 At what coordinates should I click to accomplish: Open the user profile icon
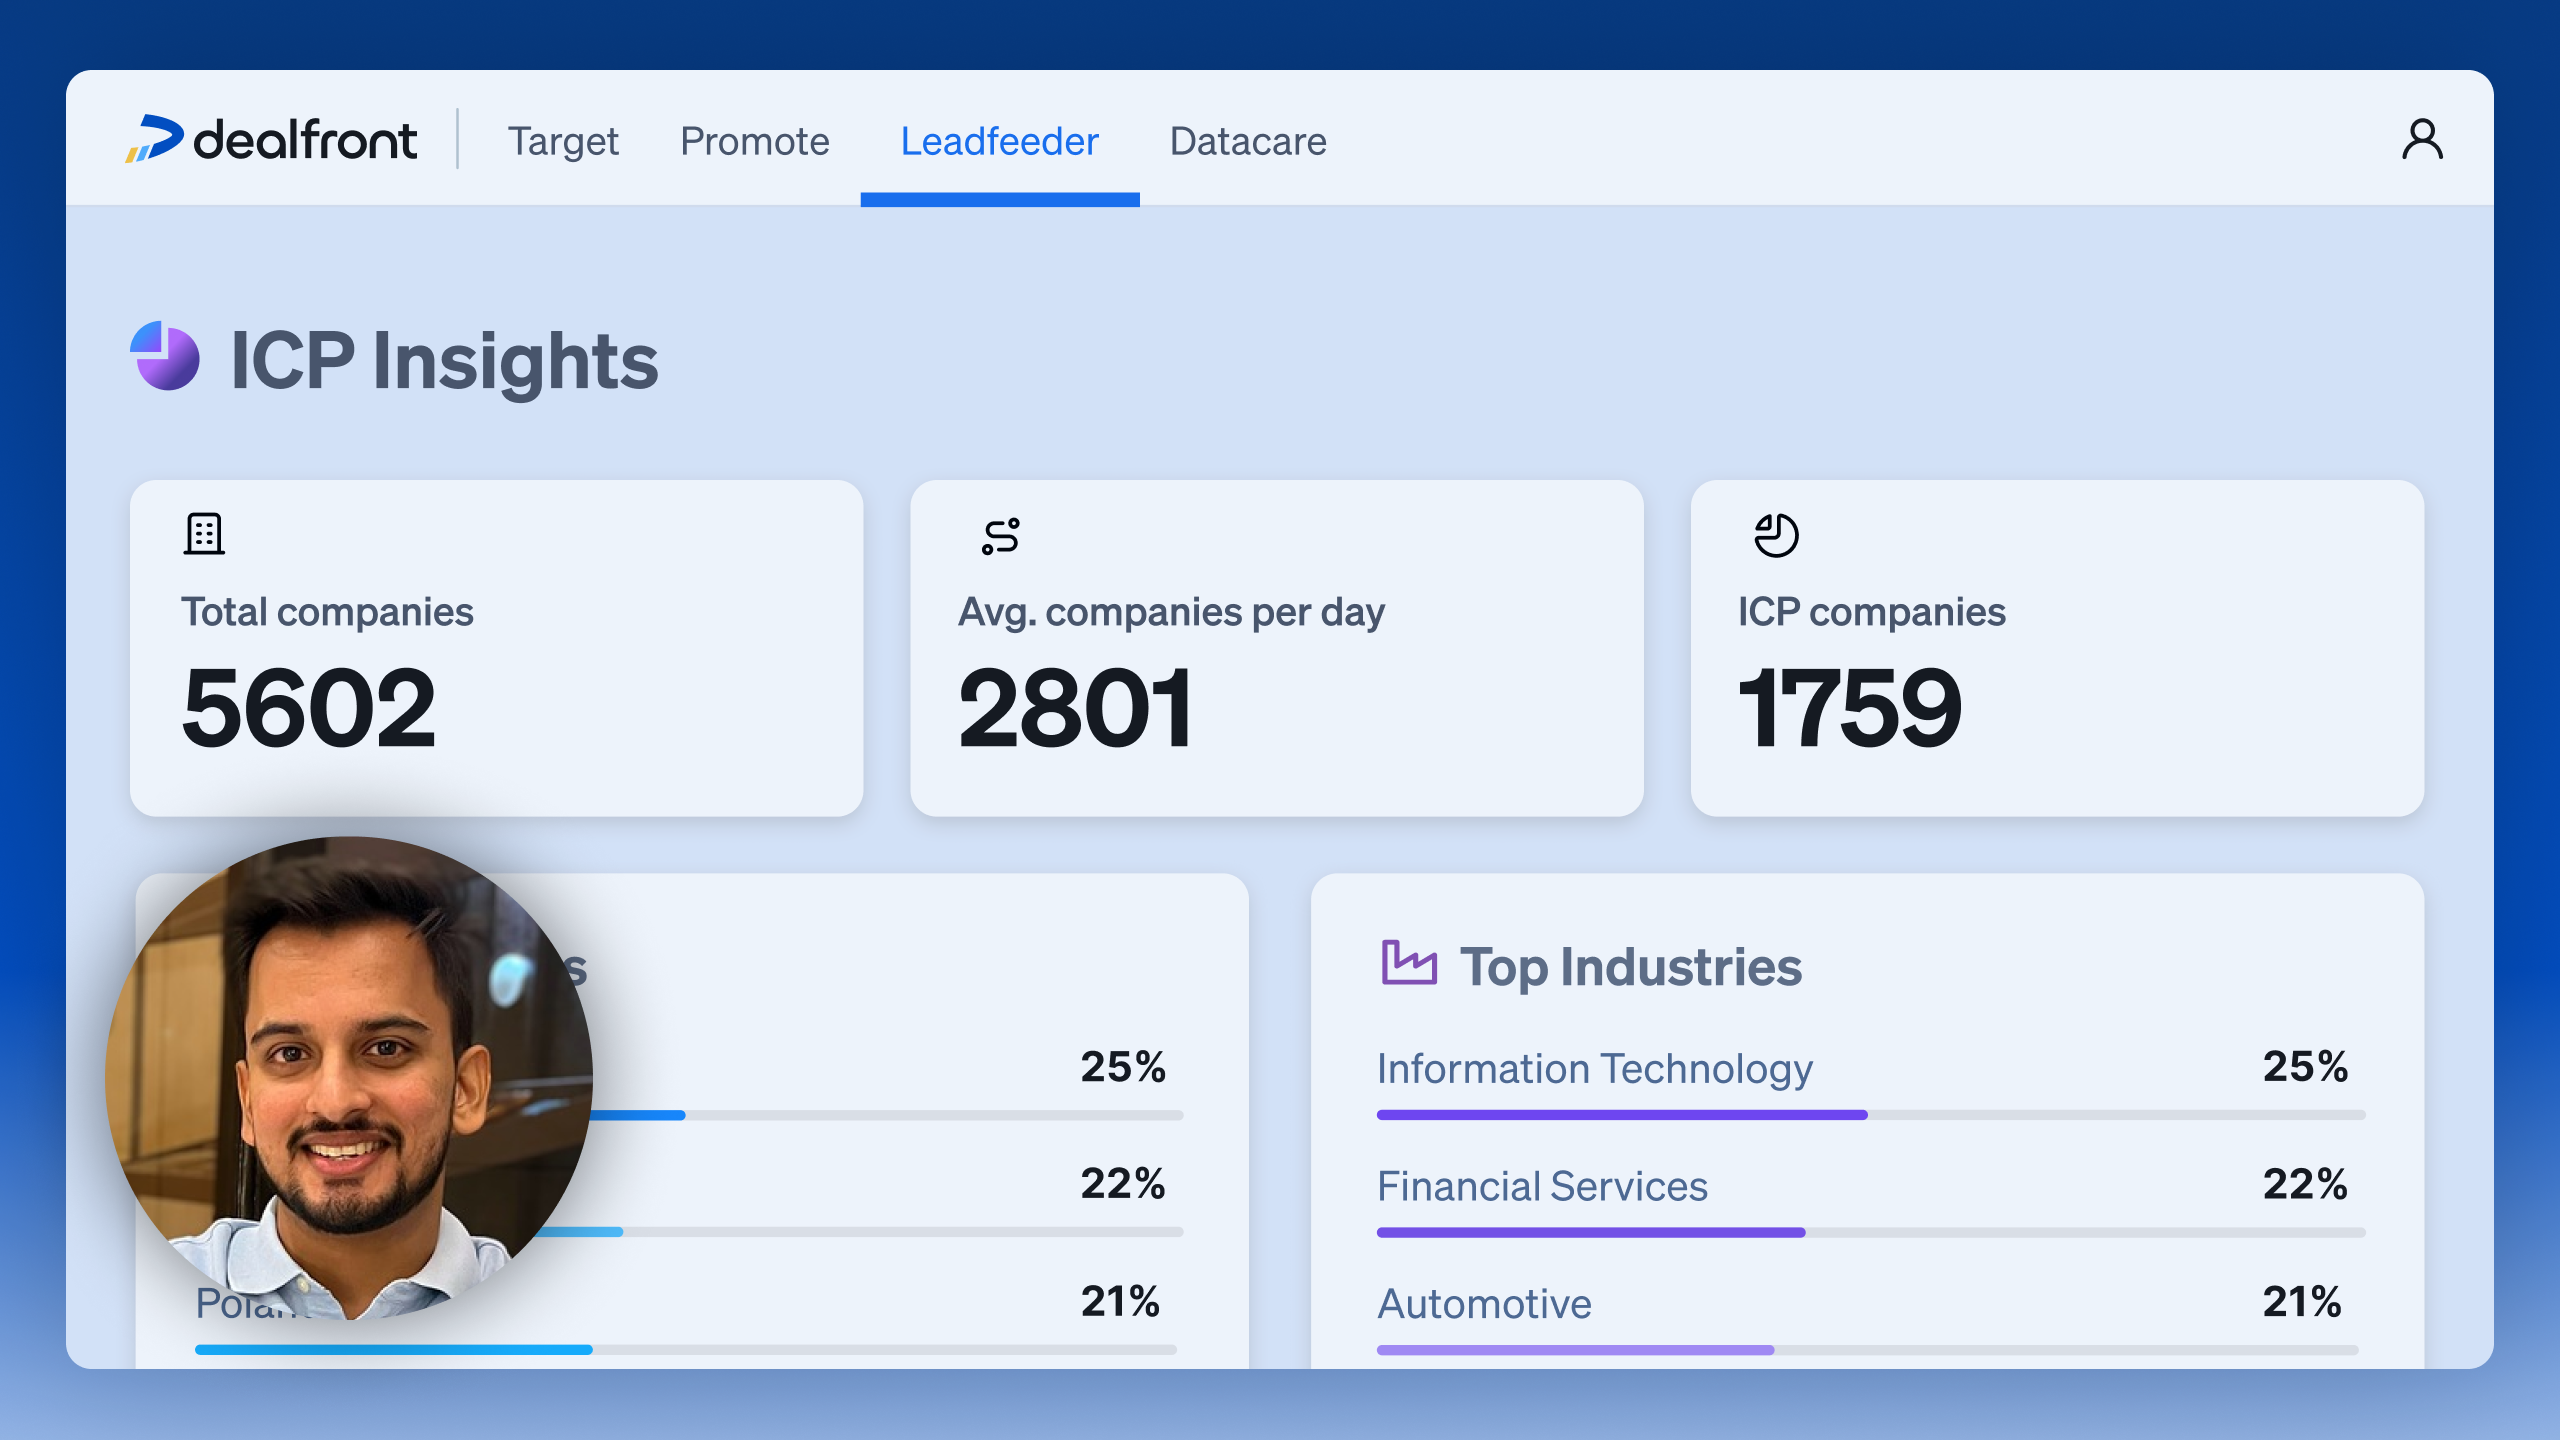(2421, 140)
